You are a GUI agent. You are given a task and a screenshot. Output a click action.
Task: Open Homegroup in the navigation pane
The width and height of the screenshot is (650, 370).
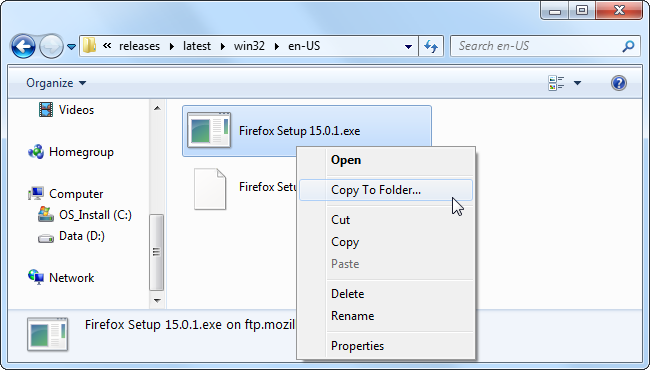tap(81, 152)
